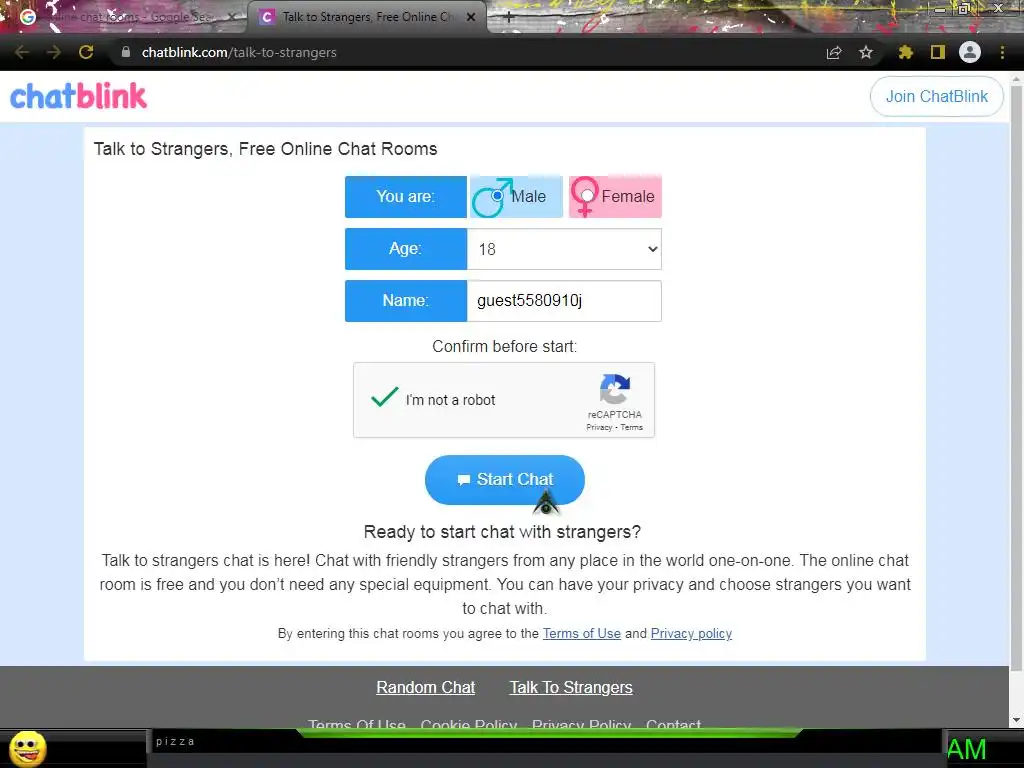
Task: Toggle the browser side panel icon
Action: point(938,52)
